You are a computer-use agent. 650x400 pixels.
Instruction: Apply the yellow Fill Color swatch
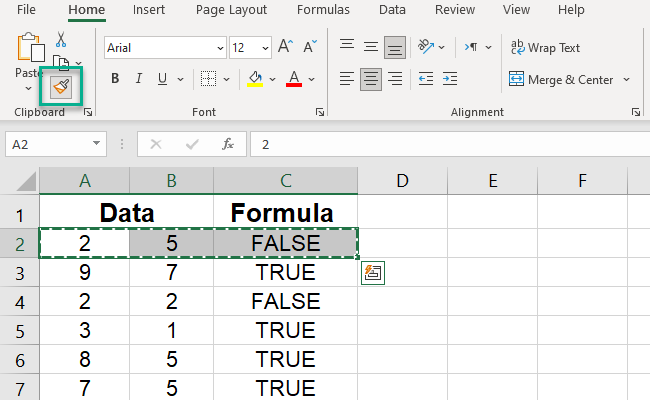click(255, 79)
